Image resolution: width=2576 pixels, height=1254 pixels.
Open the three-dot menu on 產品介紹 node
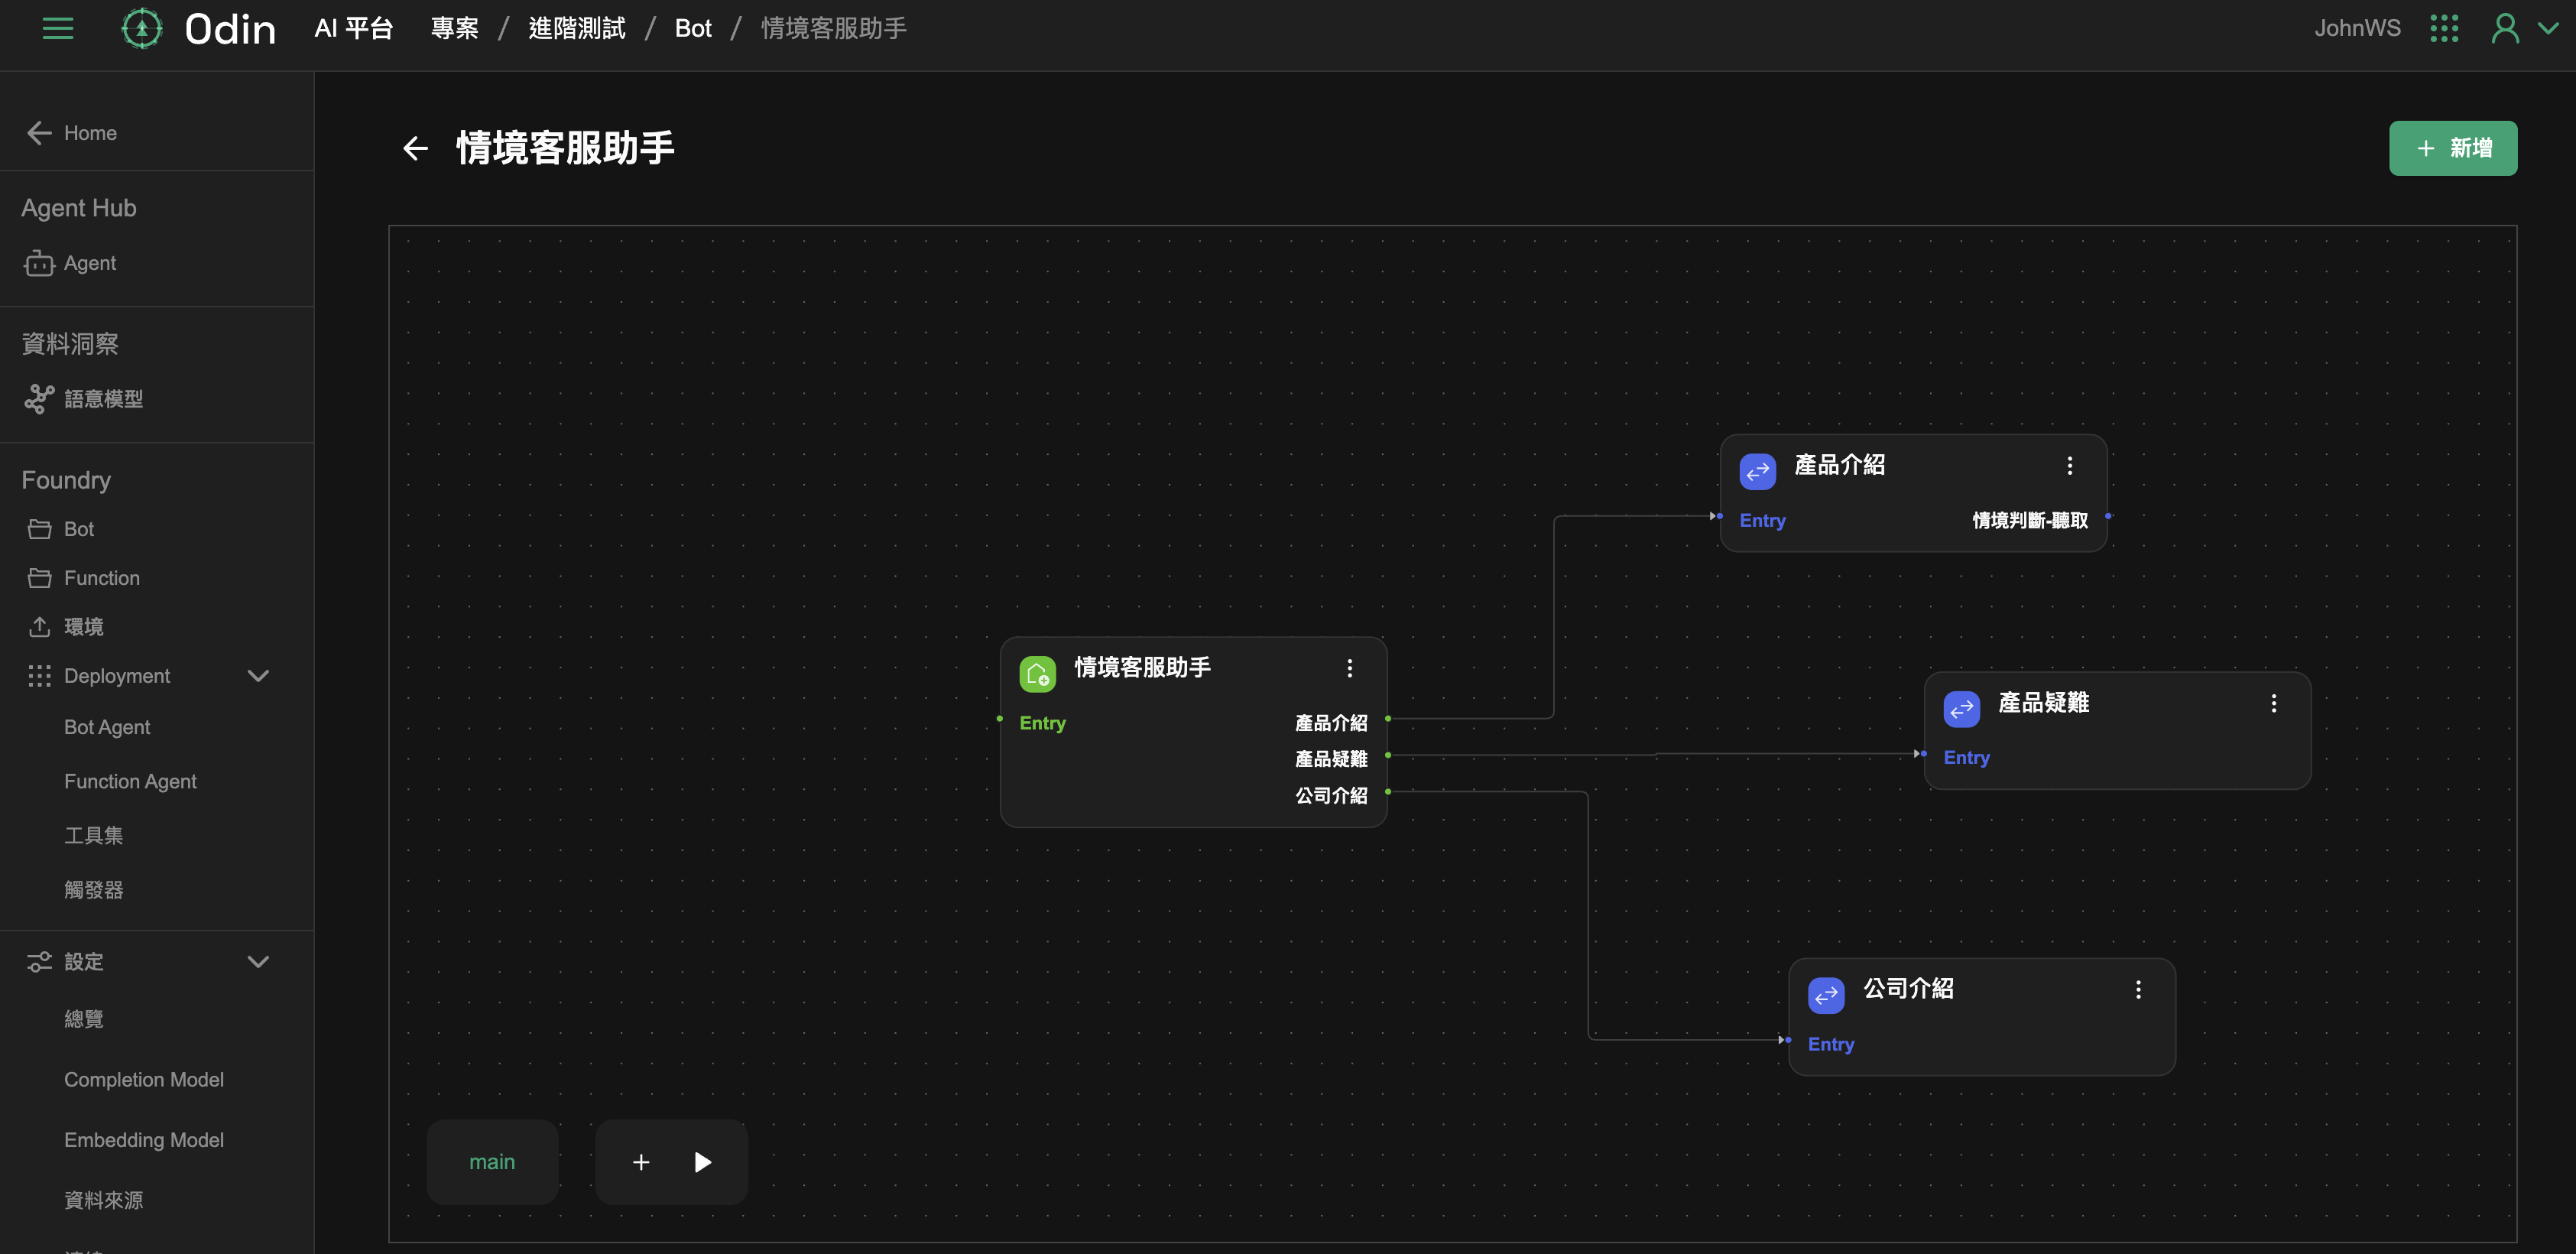point(2069,465)
